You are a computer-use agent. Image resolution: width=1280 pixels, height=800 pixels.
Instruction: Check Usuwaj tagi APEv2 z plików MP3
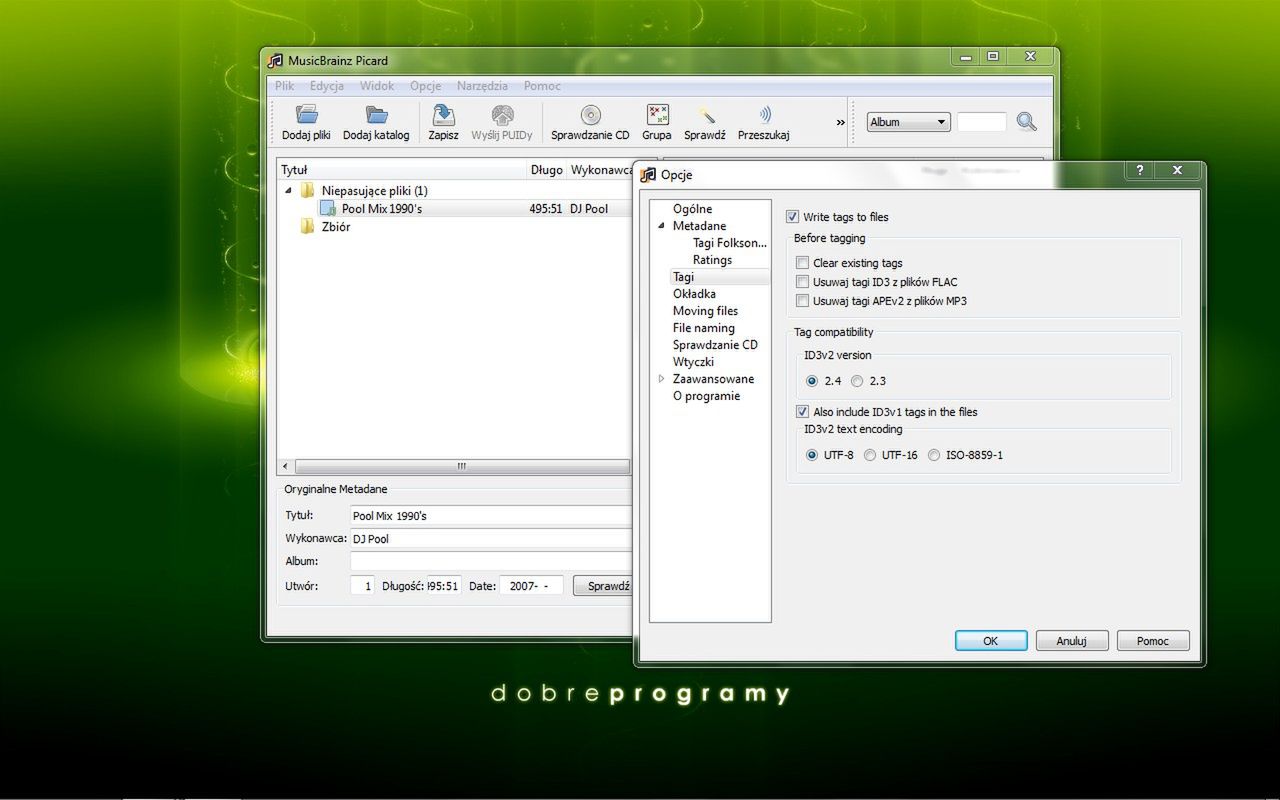coord(802,301)
